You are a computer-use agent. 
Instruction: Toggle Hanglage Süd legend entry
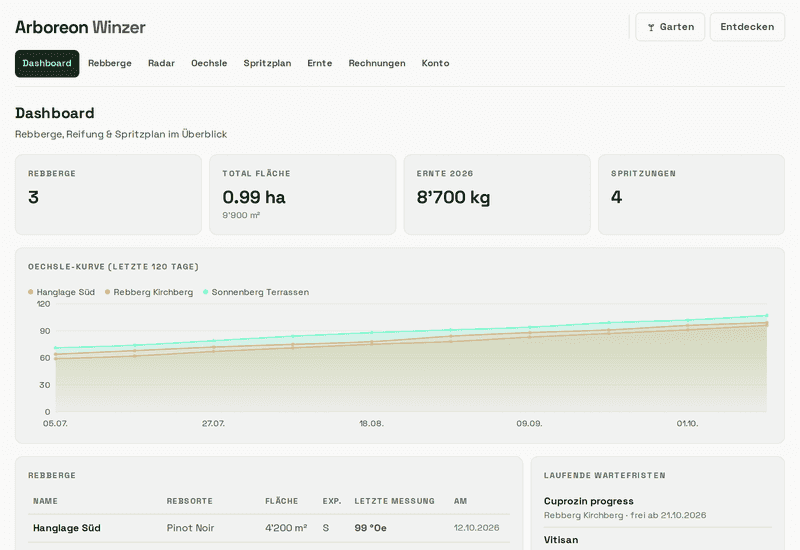pyautogui.click(x=61, y=292)
